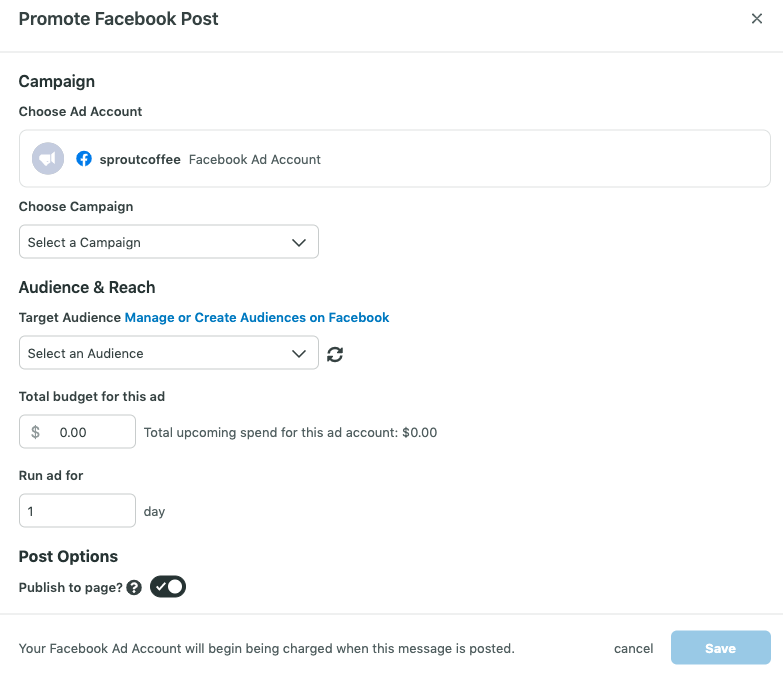Click the refresh audiences icon
This screenshot has width=783, height=673.
click(335, 354)
